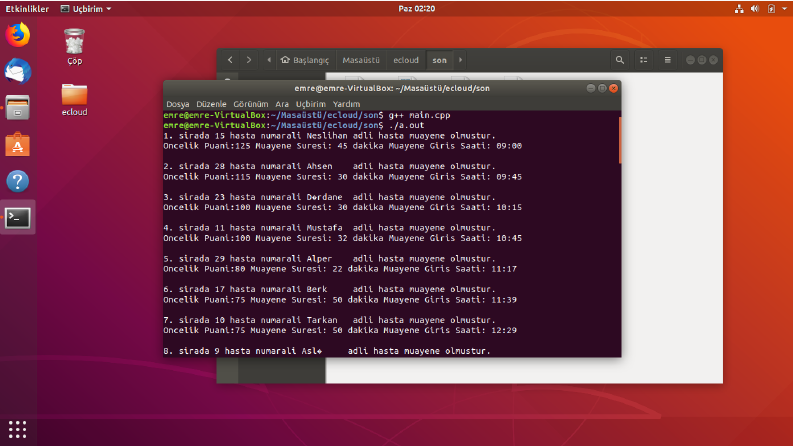Show later path segments arrow in Files
This screenshot has width=793, height=446.
(460, 60)
